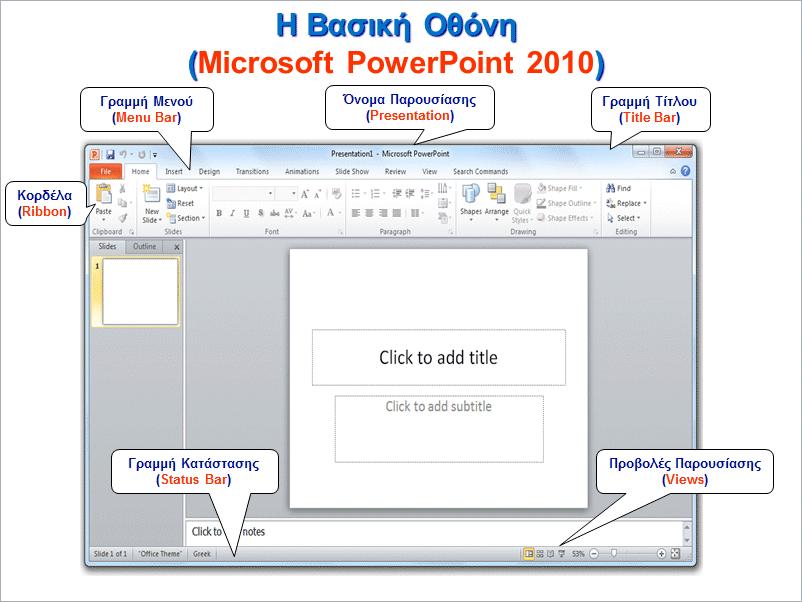Center the paragraph text
The width and height of the screenshot is (802, 602).
(369, 213)
